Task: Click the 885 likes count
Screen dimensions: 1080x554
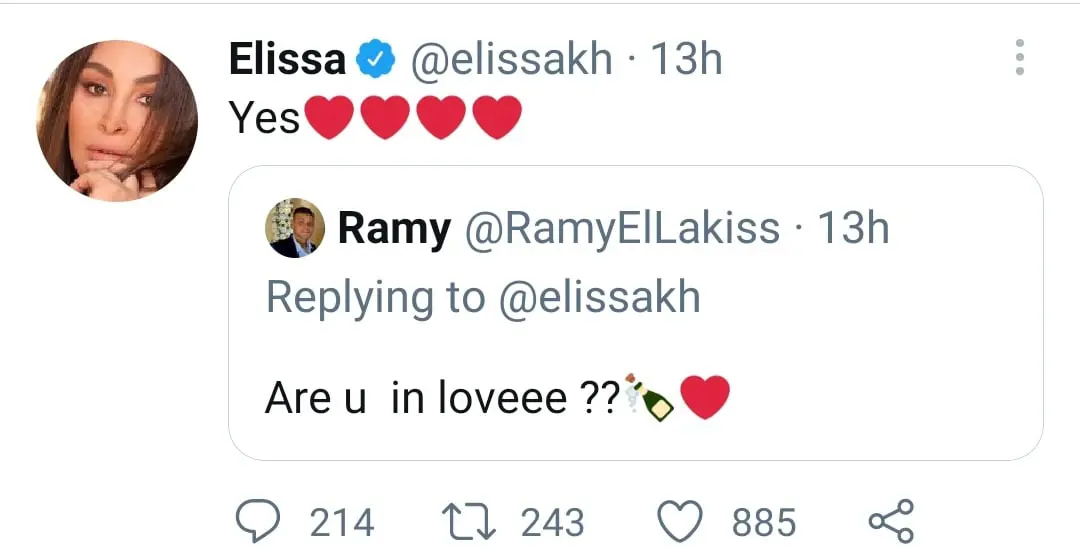Action: tap(764, 522)
